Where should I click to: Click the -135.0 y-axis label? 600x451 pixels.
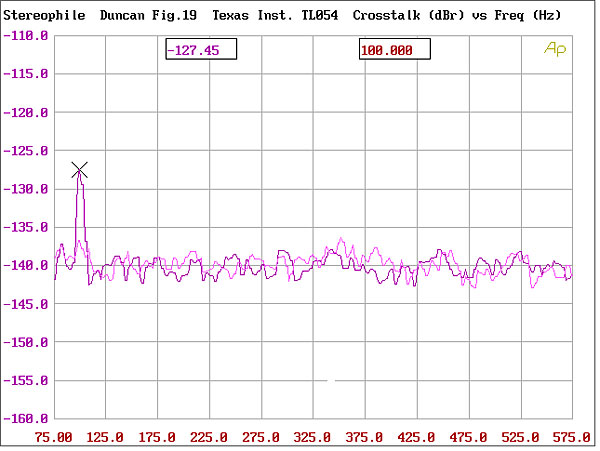click(26, 228)
